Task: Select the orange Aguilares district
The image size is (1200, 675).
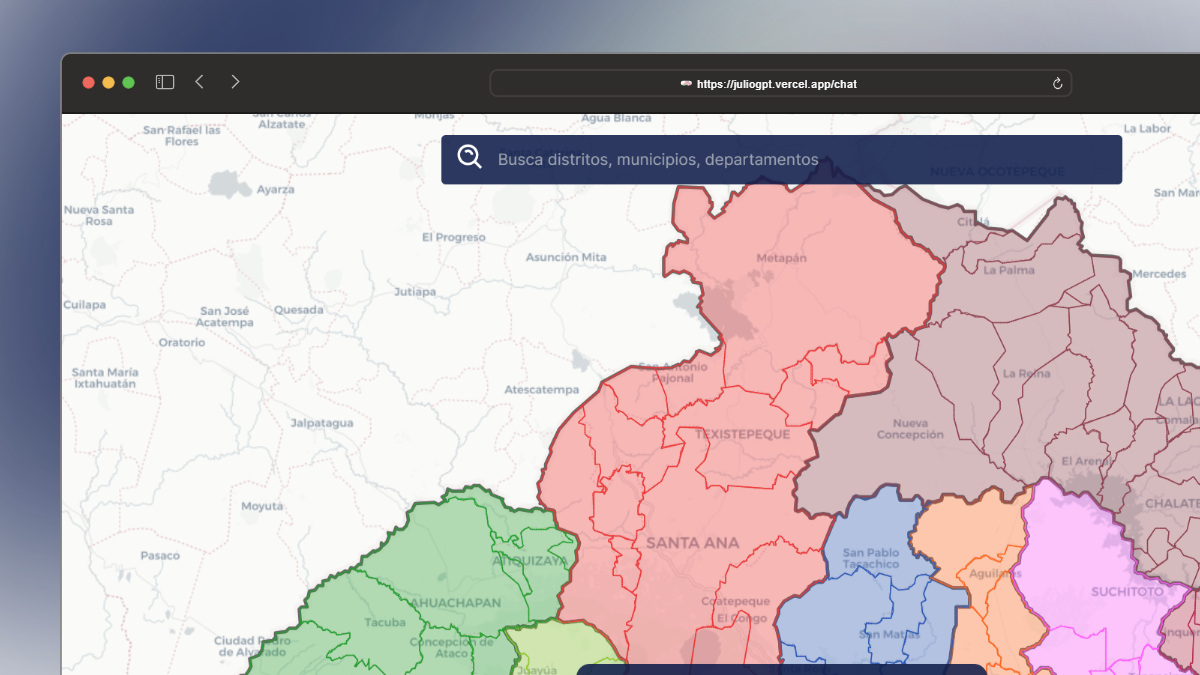Action: click(988, 574)
